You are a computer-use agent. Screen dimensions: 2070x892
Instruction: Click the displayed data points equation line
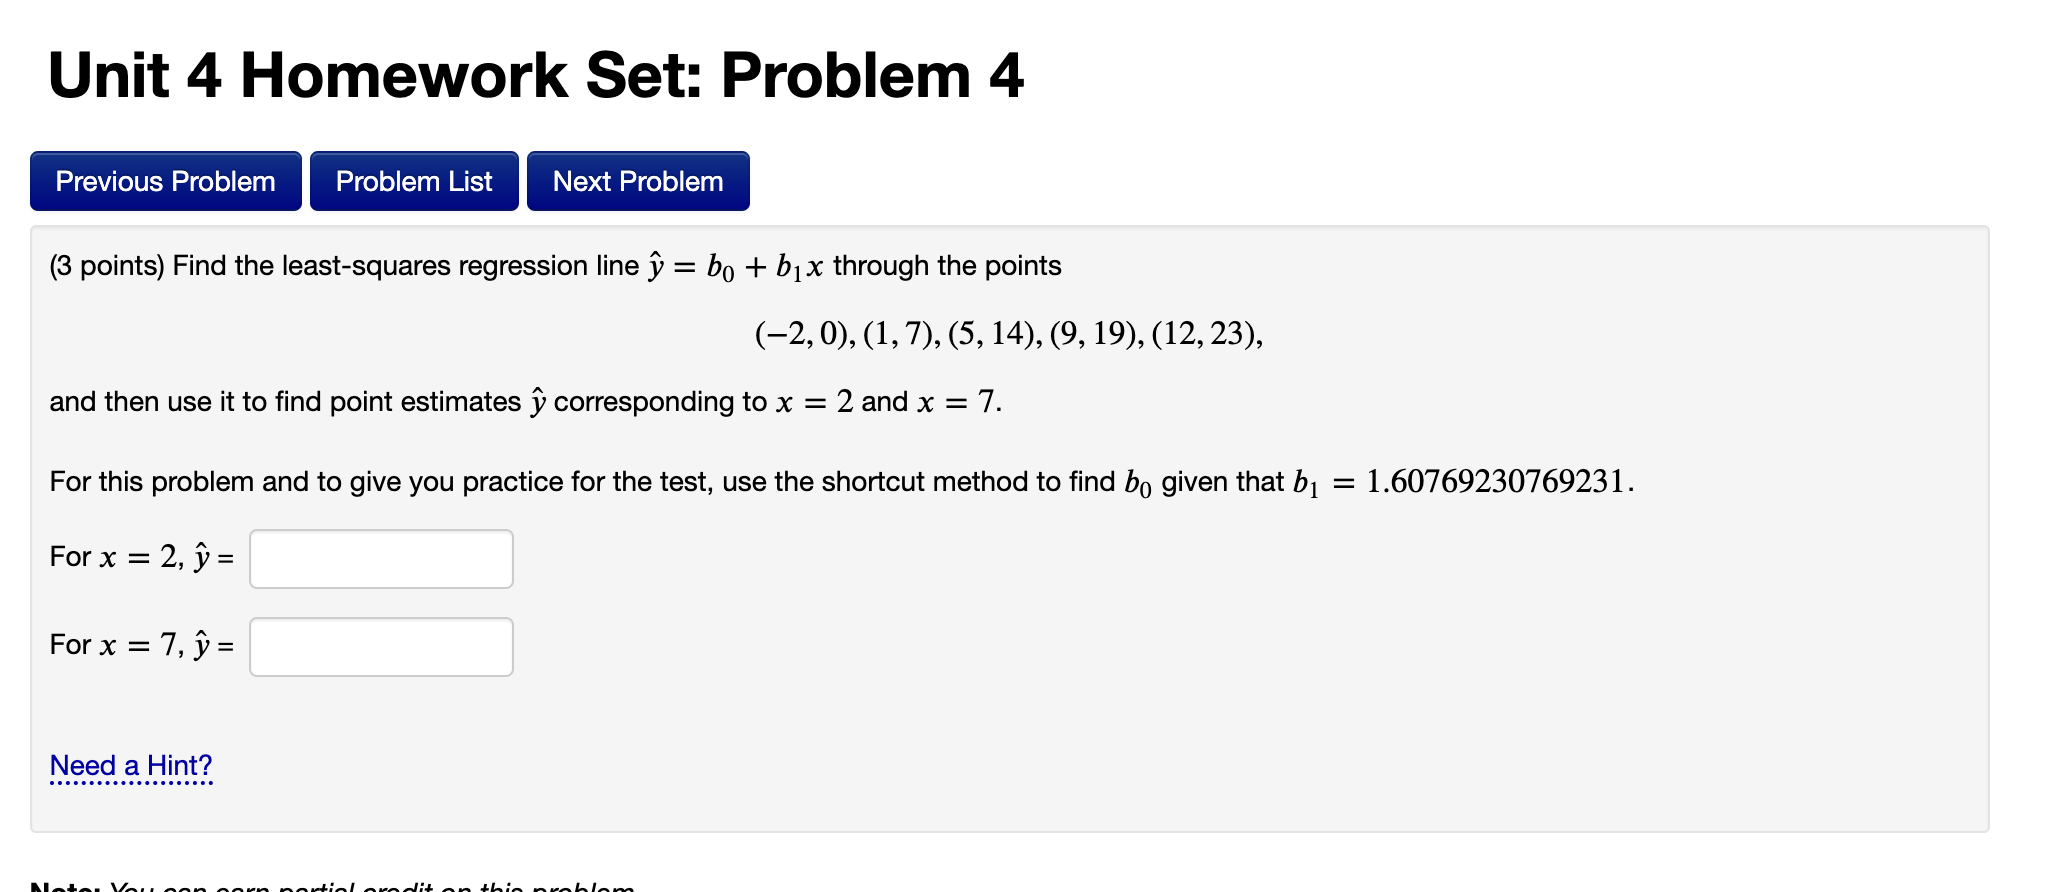pos(1008,334)
